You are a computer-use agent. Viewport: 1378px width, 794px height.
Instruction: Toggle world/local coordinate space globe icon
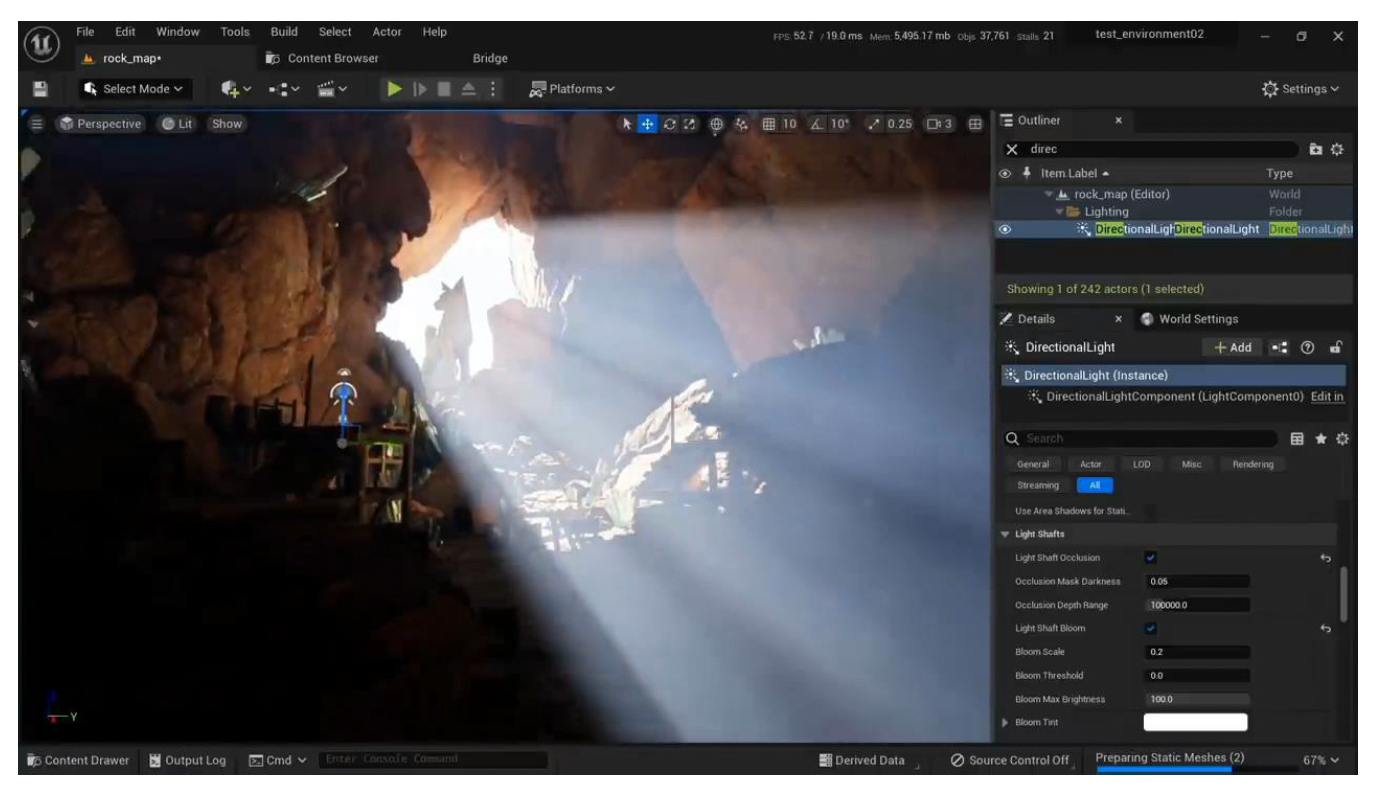716,124
